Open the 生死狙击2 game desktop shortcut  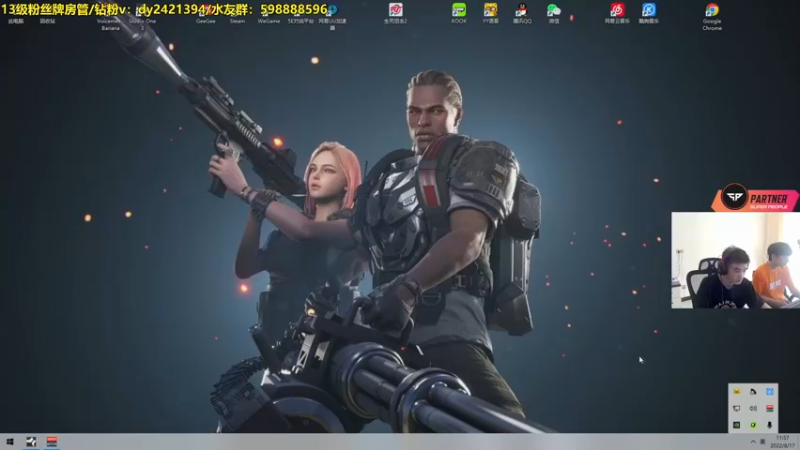tap(395, 13)
